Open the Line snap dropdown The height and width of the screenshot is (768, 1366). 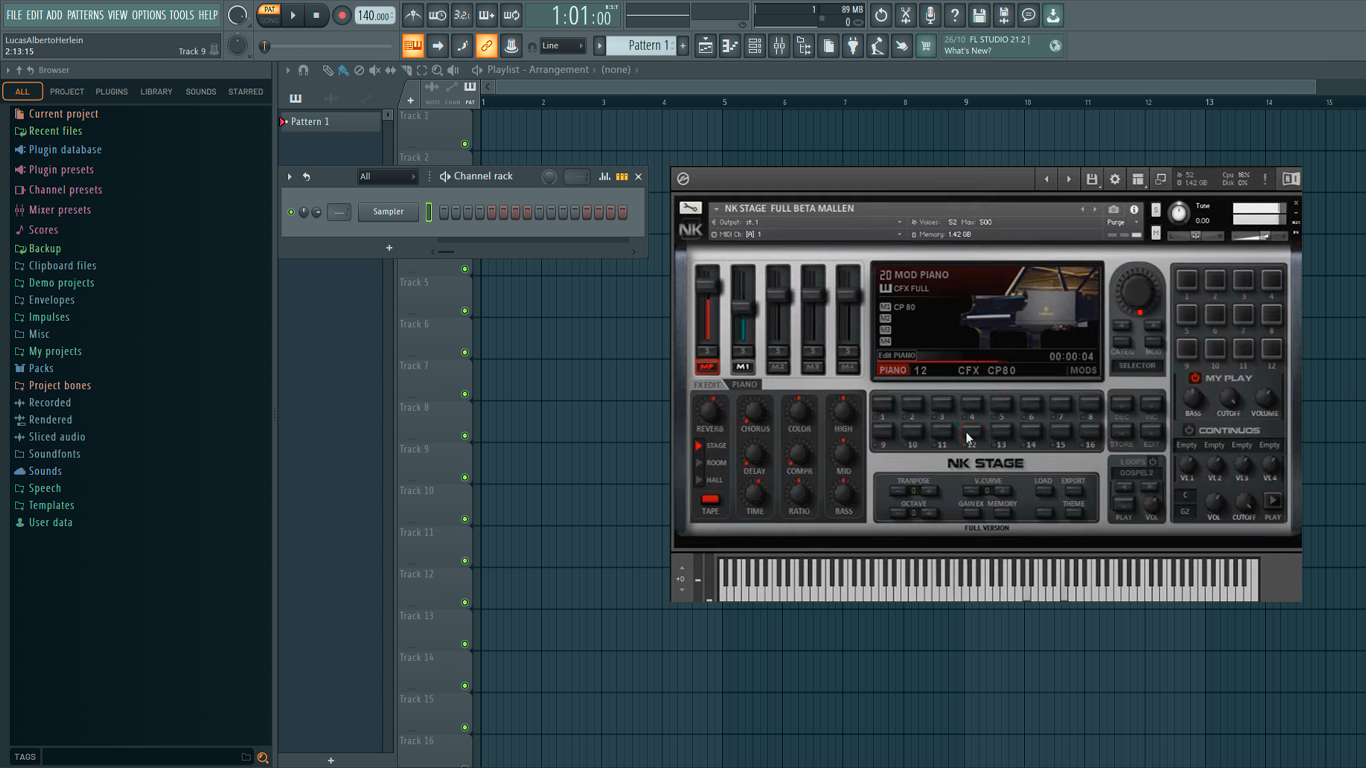click(561, 46)
